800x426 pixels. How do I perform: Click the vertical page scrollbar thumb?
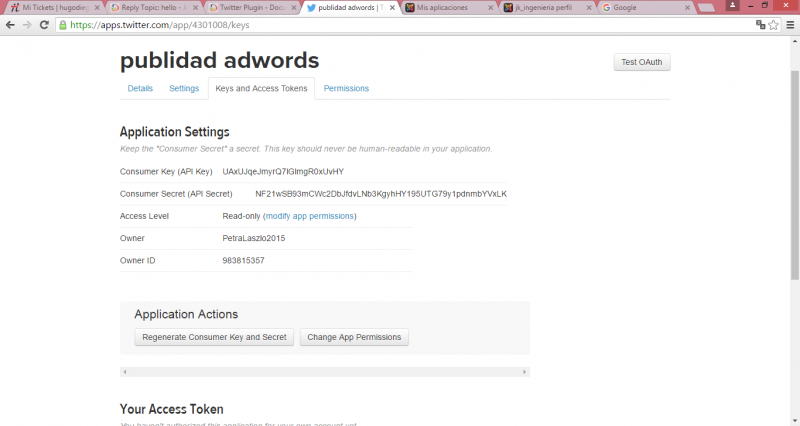coord(795,175)
